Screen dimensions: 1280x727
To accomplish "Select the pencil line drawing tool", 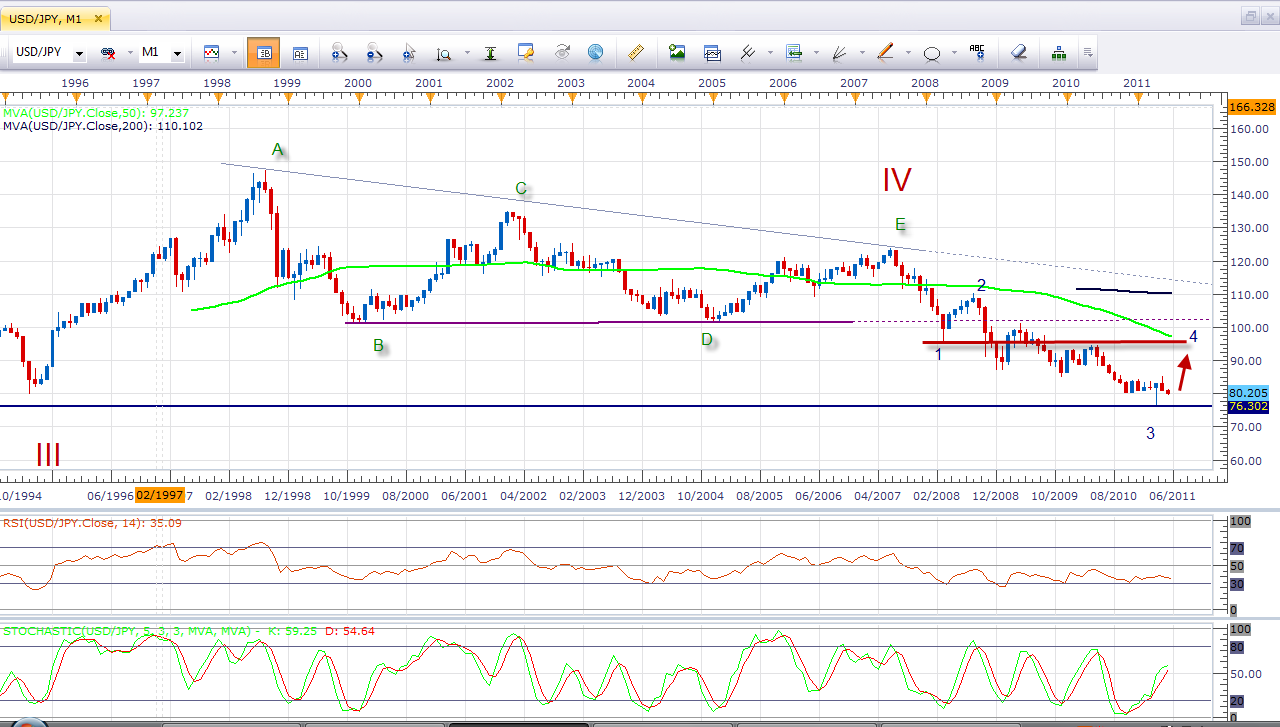I will click(x=886, y=52).
